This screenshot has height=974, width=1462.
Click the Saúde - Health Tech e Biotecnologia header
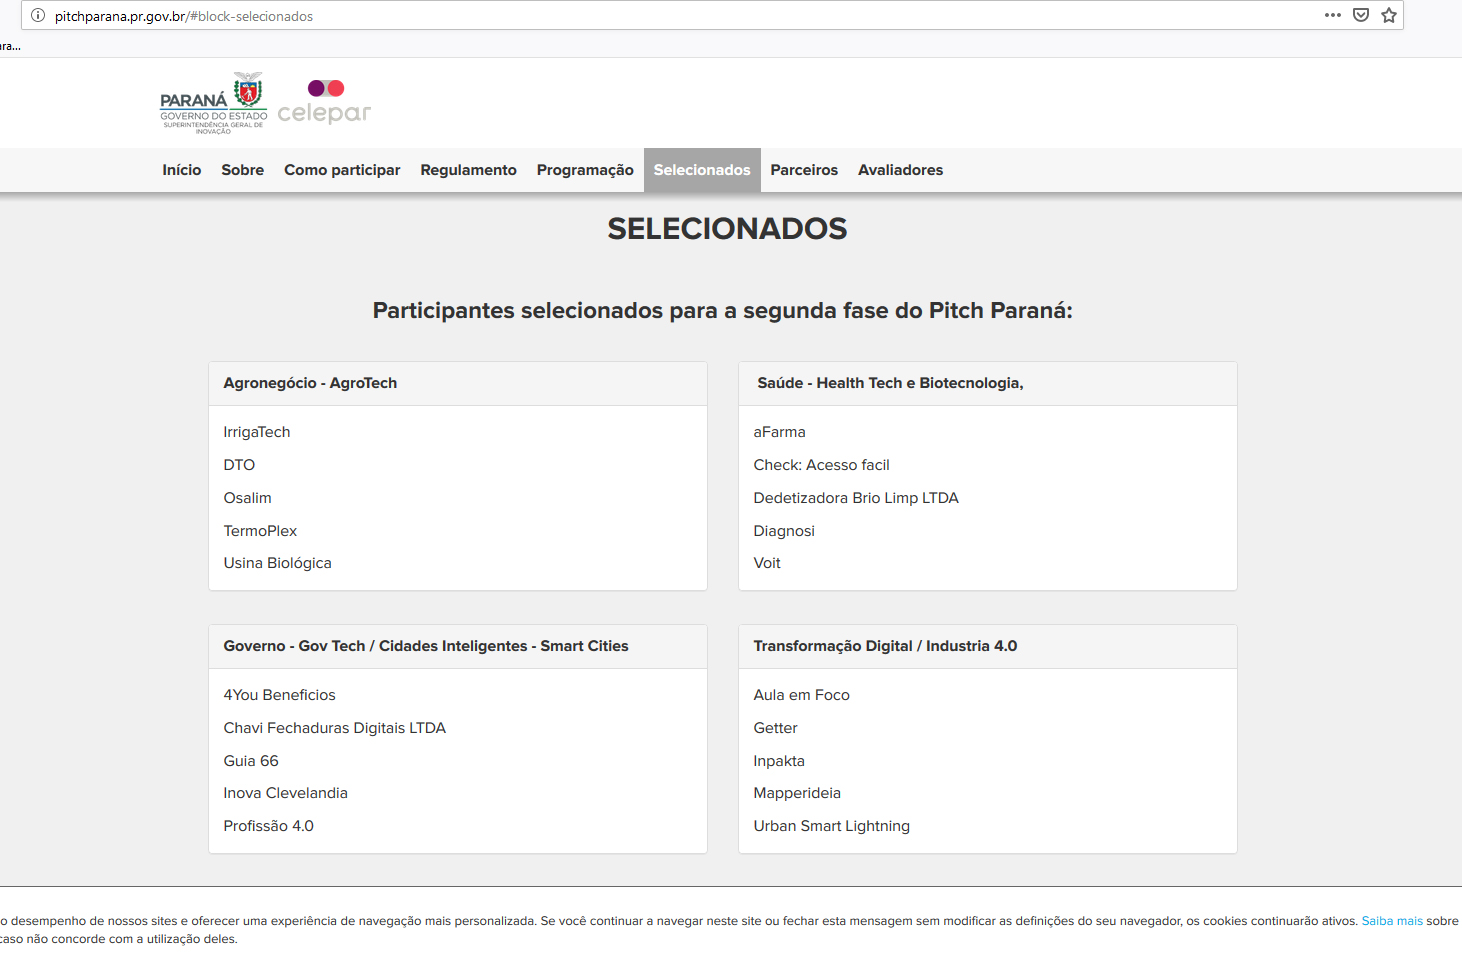(988, 383)
